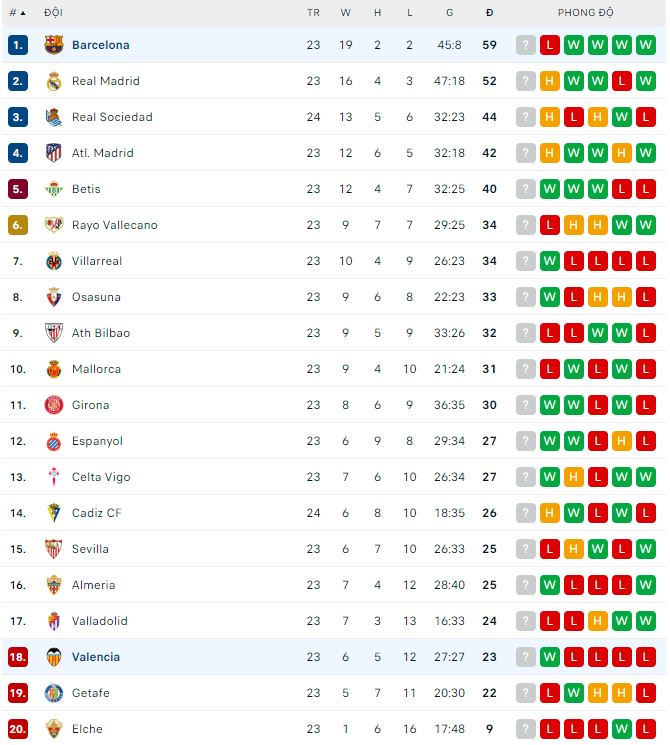The width and height of the screenshot is (670, 745).
Task: Sort table by the # rank column
Action: coord(18,13)
